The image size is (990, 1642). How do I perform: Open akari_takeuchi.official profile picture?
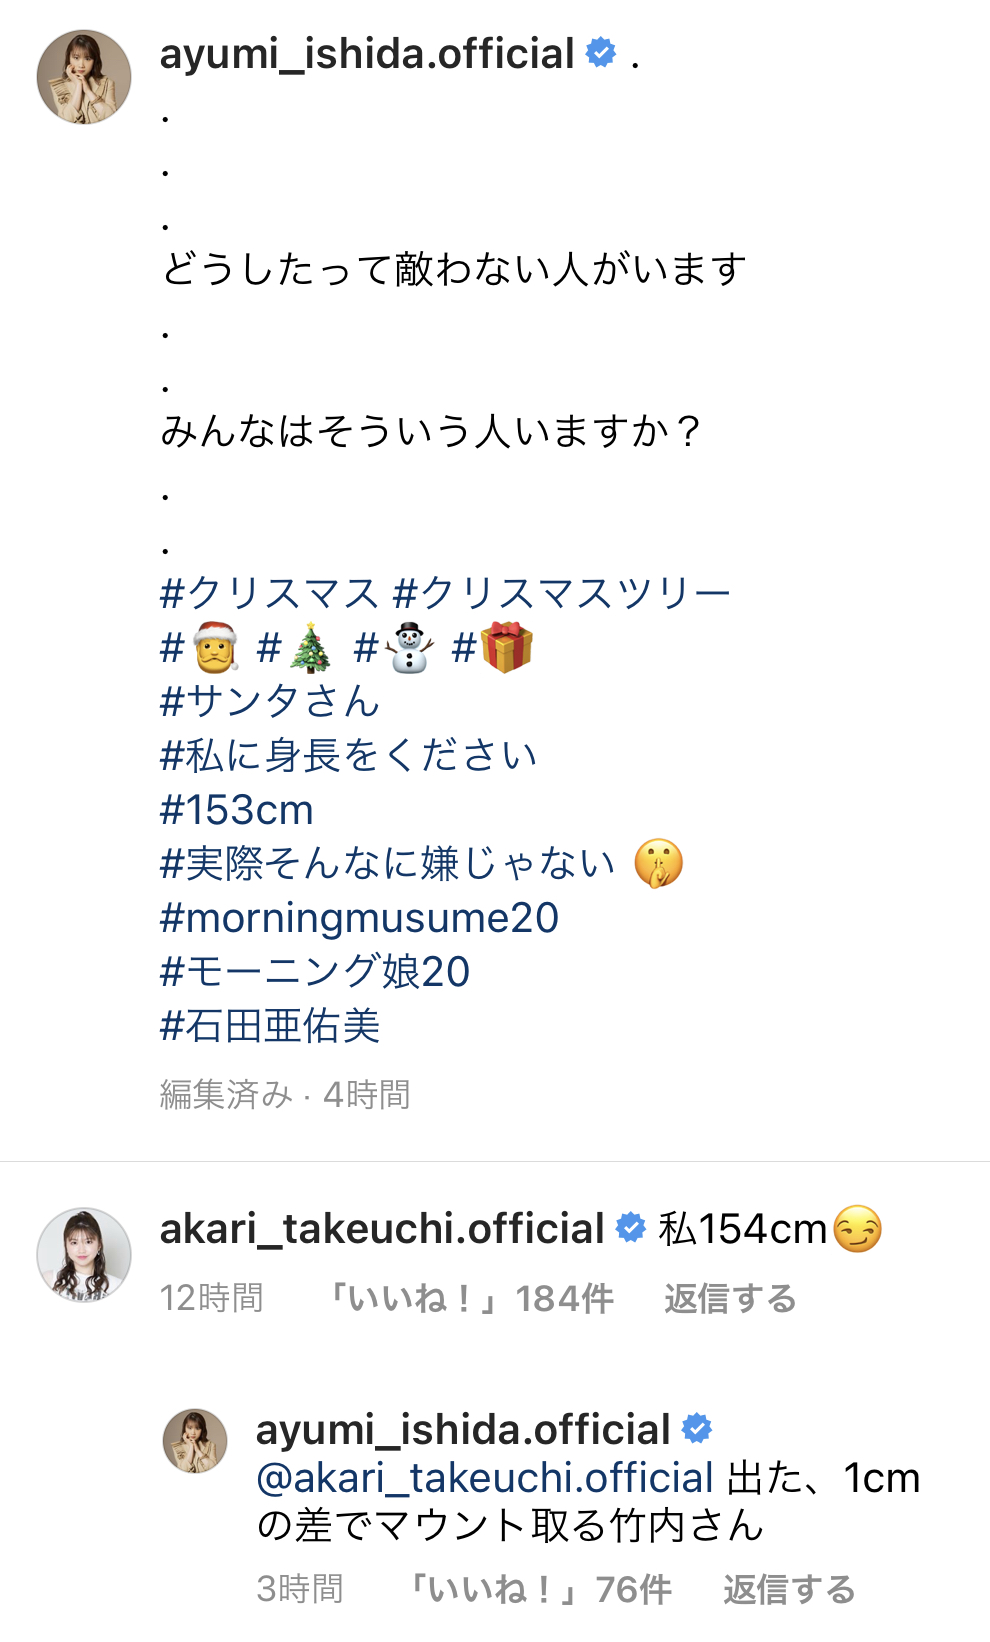coord(84,1255)
